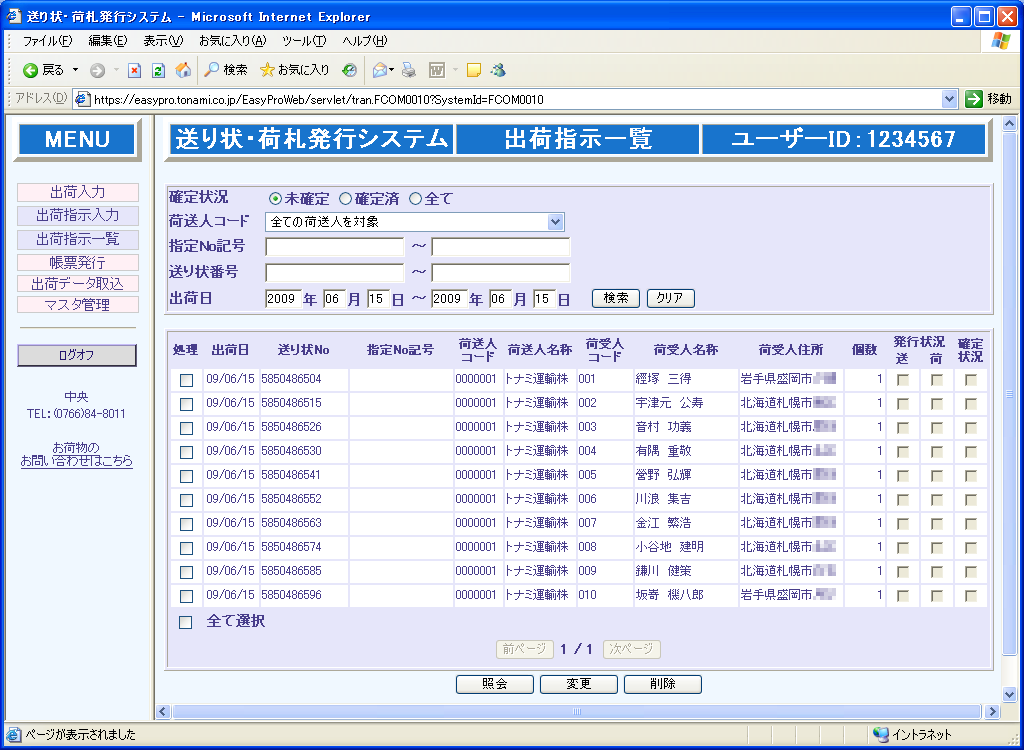1024x750 pixels.
Task: Click the second 送り状番号 range input field
Action: point(501,272)
